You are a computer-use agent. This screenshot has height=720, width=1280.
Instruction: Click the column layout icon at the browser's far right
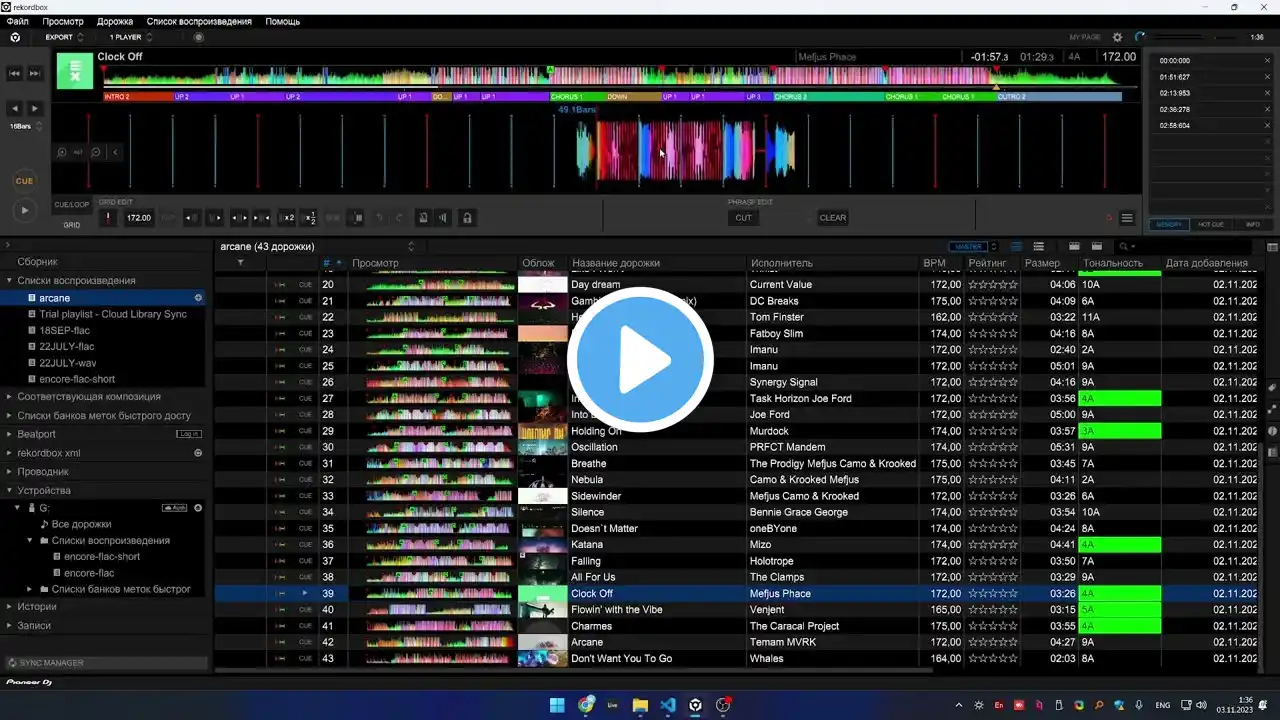click(1272, 247)
